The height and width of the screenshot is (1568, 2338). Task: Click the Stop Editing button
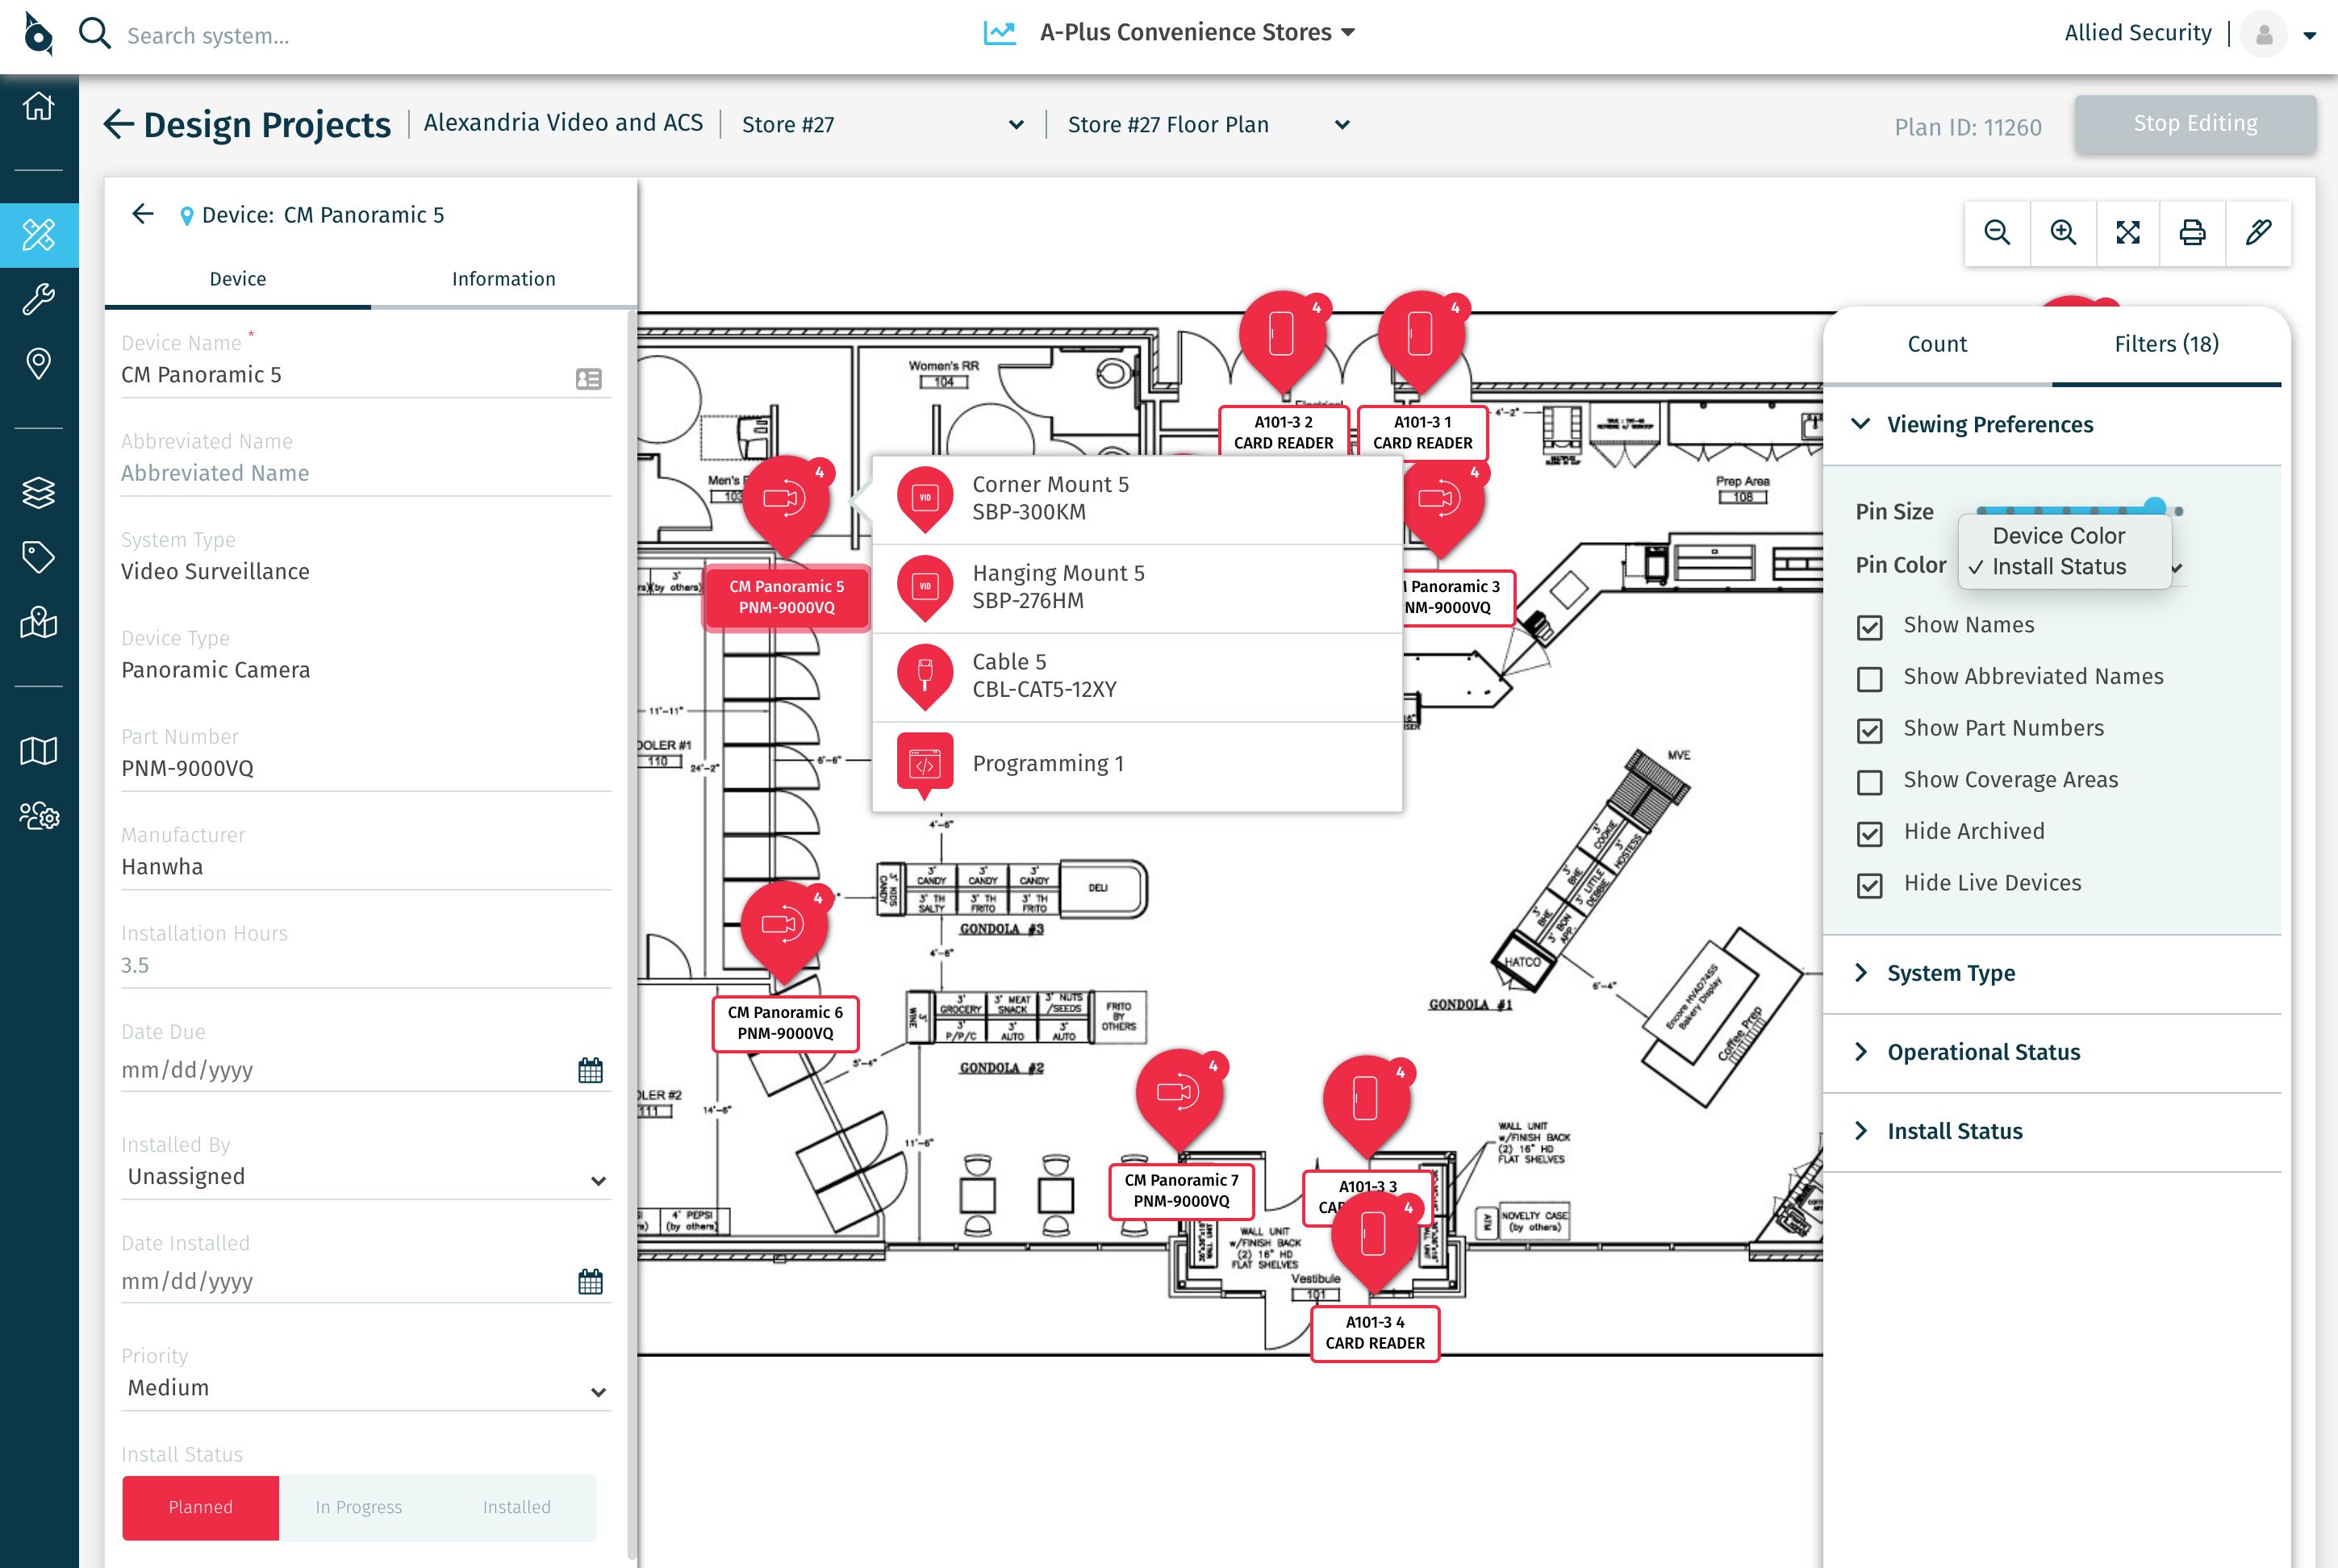[2195, 123]
